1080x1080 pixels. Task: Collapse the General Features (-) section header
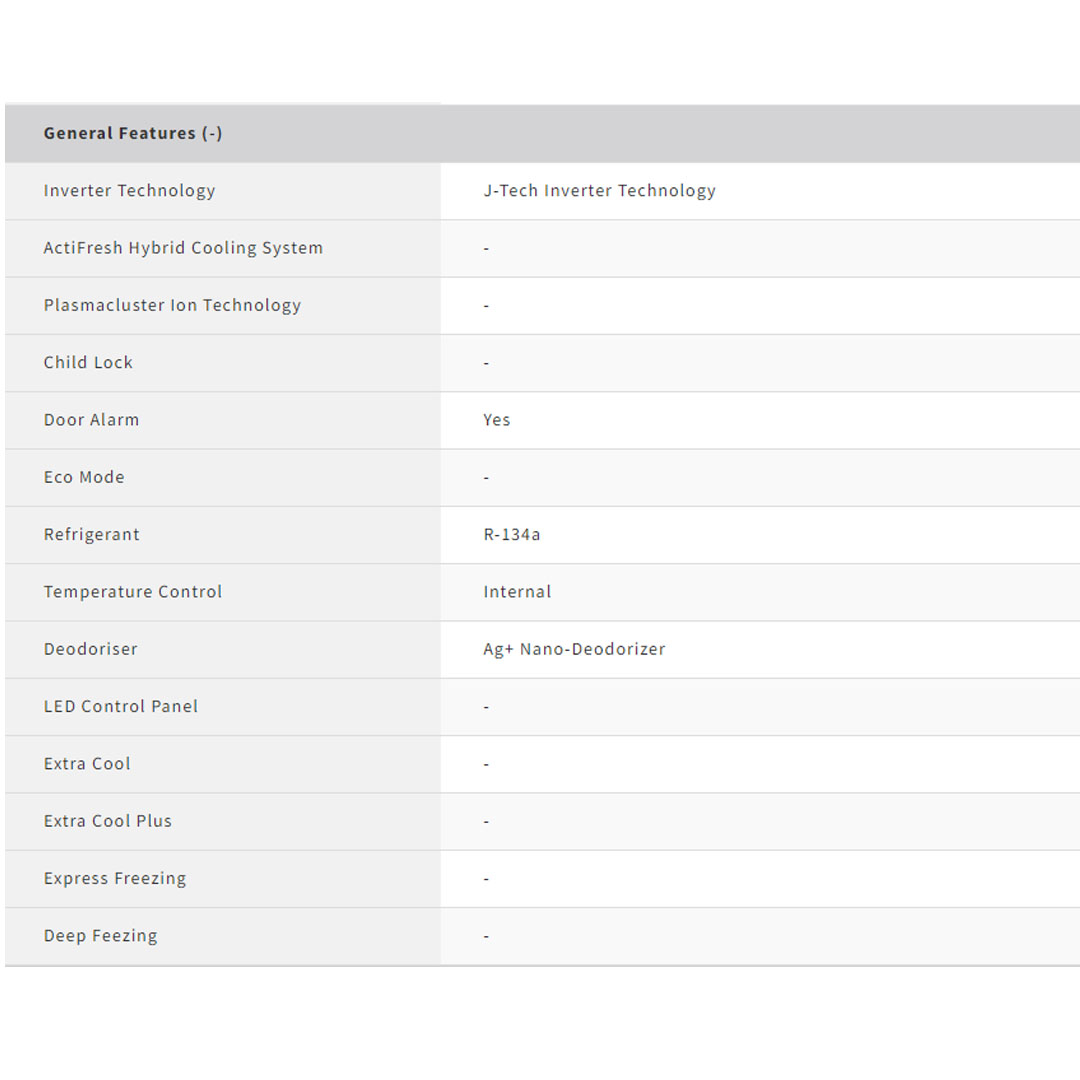point(133,133)
